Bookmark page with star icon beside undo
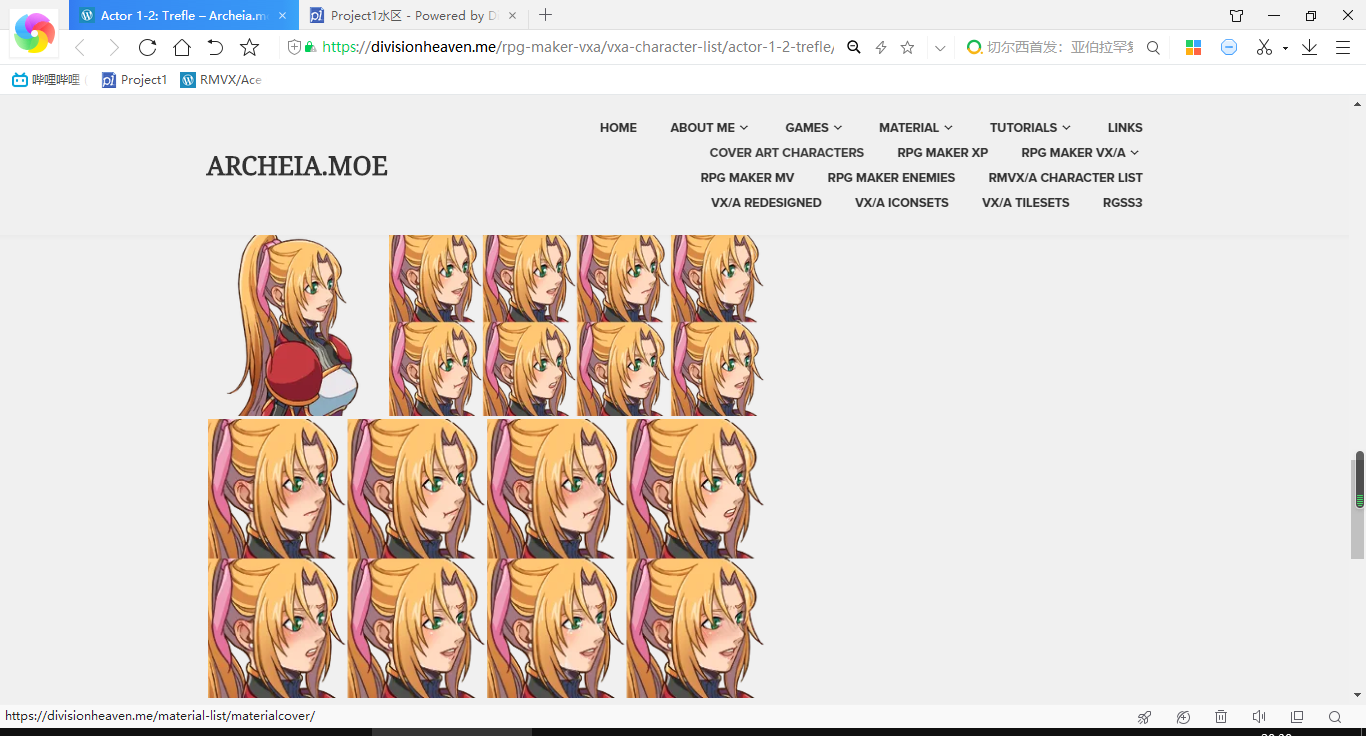 click(x=250, y=48)
